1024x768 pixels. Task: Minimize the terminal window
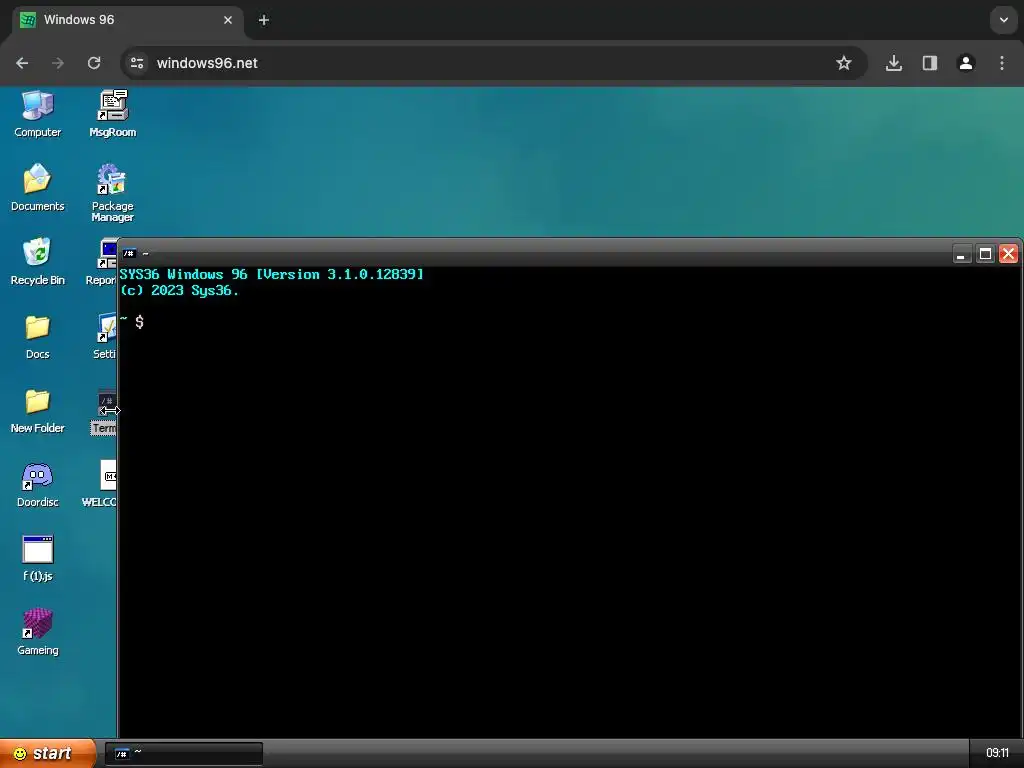pyautogui.click(x=961, y=254)
